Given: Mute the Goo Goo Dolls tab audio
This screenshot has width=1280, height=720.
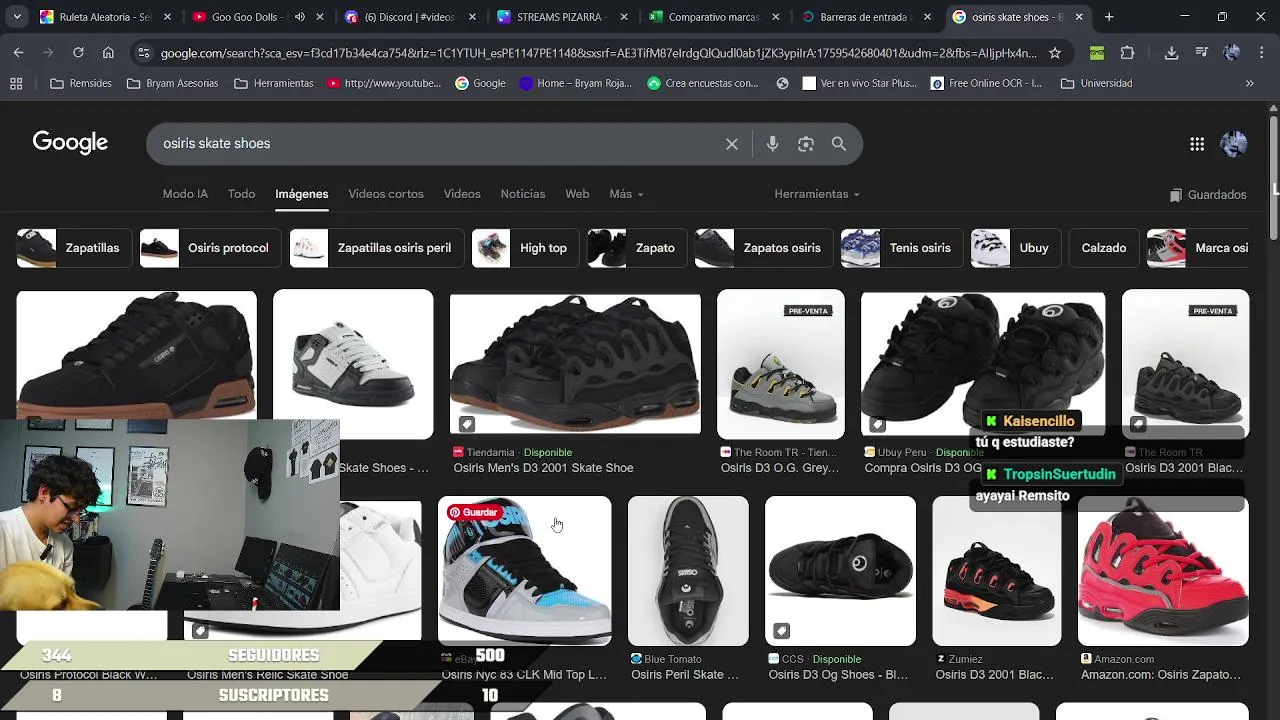Looking at the screenshot, I should (x=300, y=17).
